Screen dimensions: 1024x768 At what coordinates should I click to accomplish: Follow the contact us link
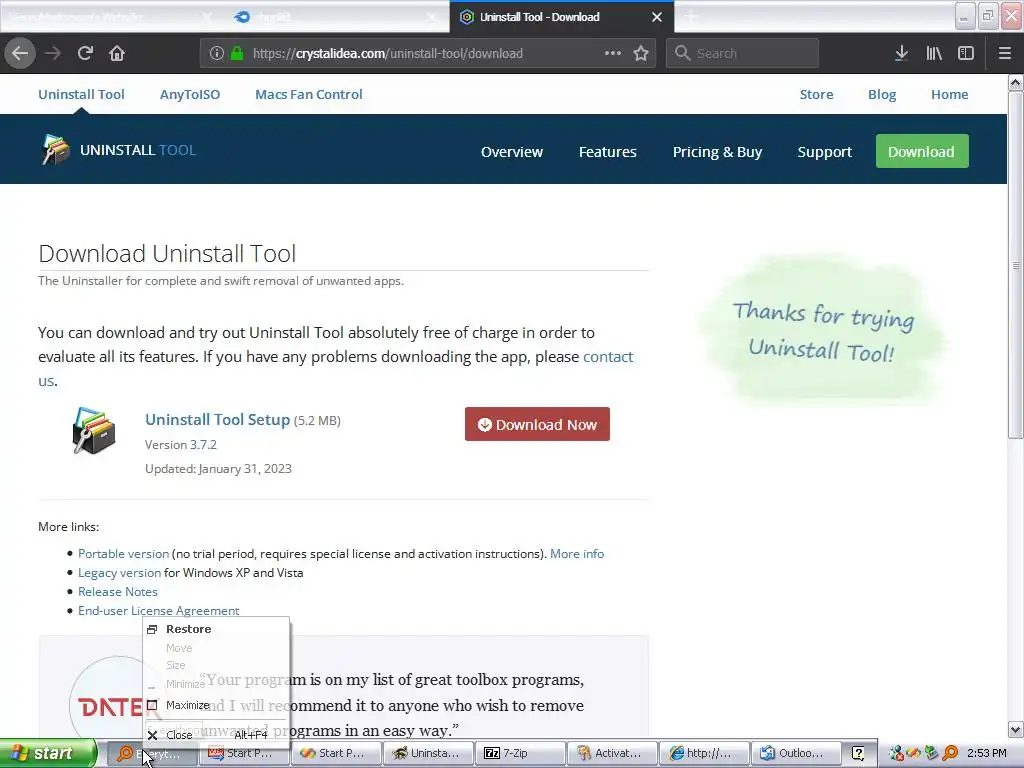click(608, 357)
